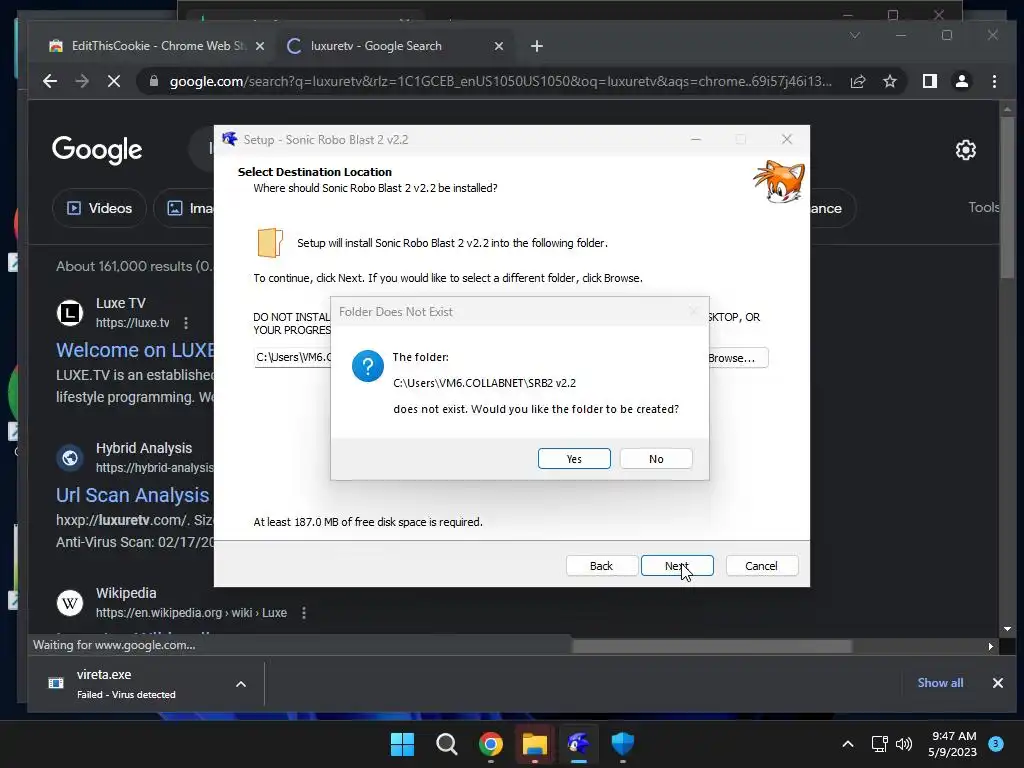This screenshot has height=768, width=1024.
Task: View site security lock icon
Action: point(154,81)
